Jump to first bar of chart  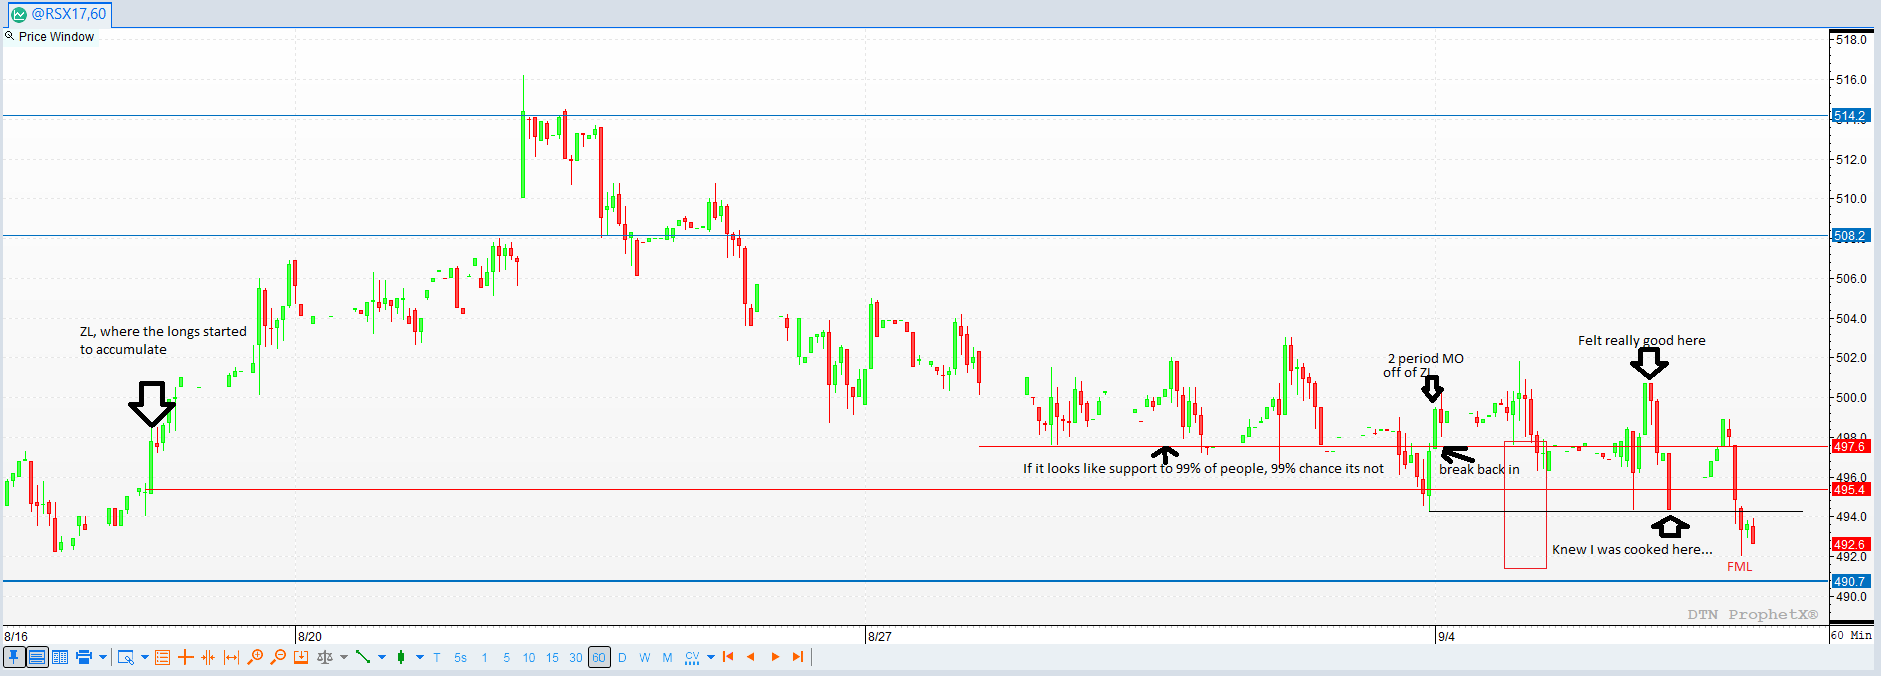coord(728,657)
